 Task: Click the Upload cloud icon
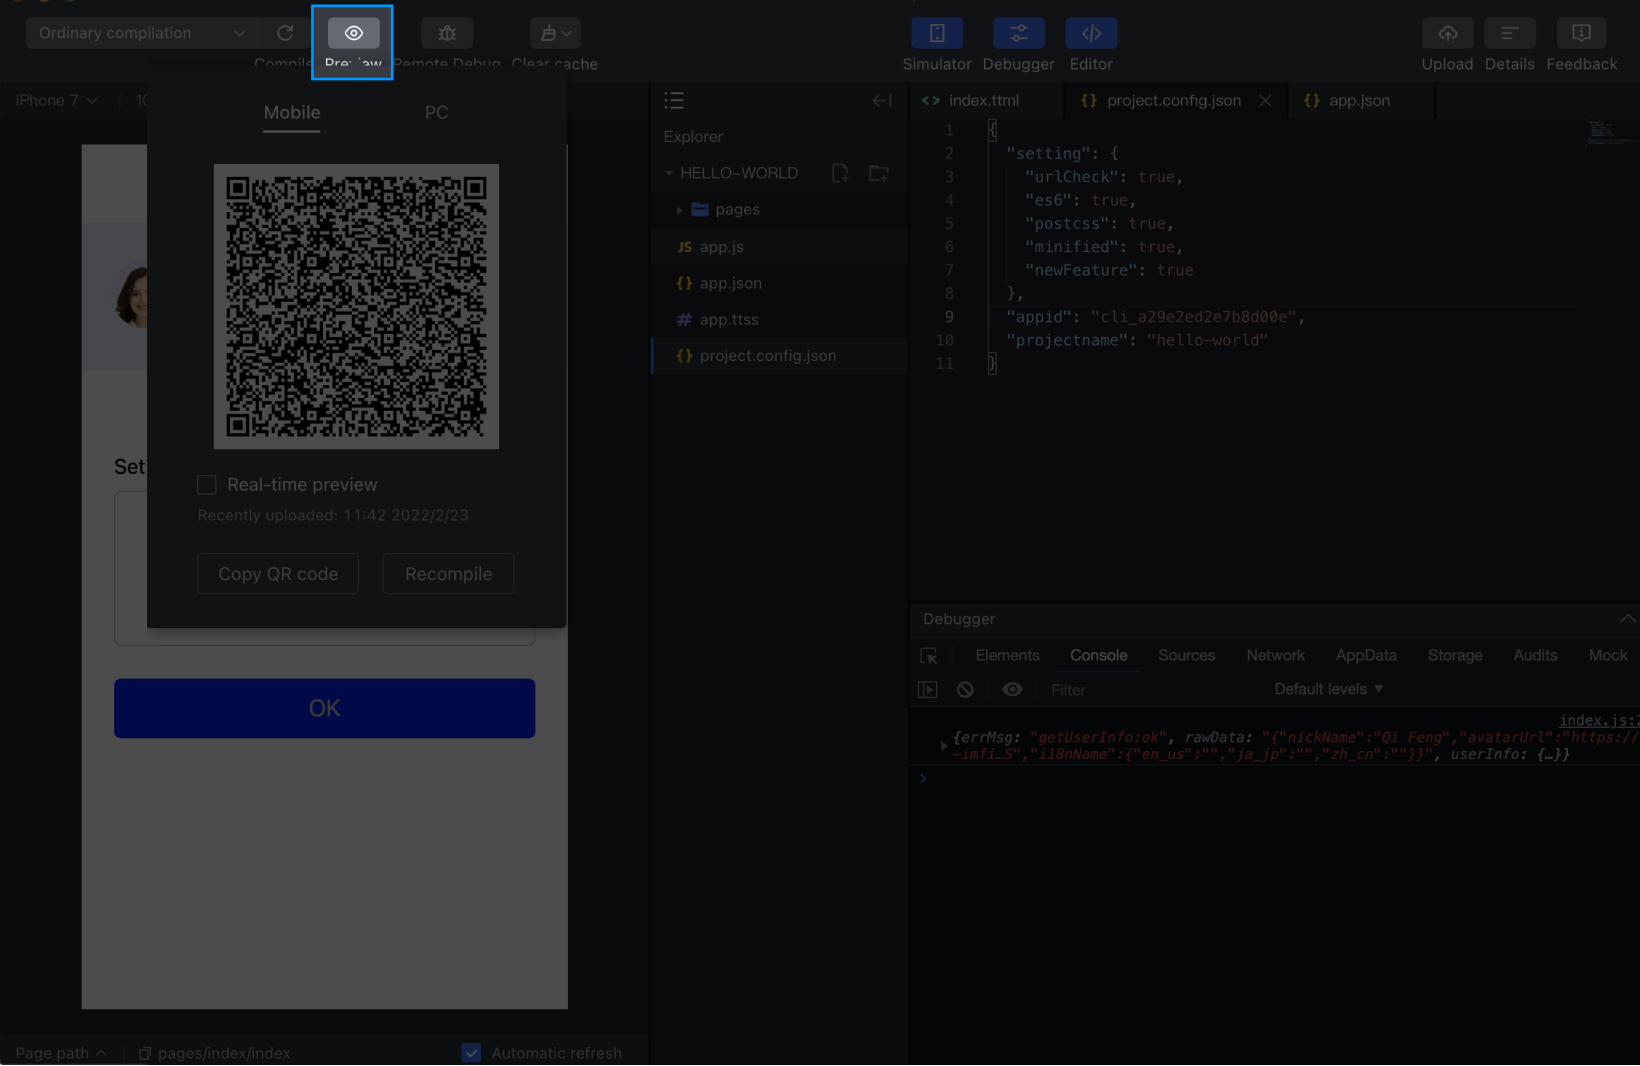pyautogui.click(x=1447, y=33)
